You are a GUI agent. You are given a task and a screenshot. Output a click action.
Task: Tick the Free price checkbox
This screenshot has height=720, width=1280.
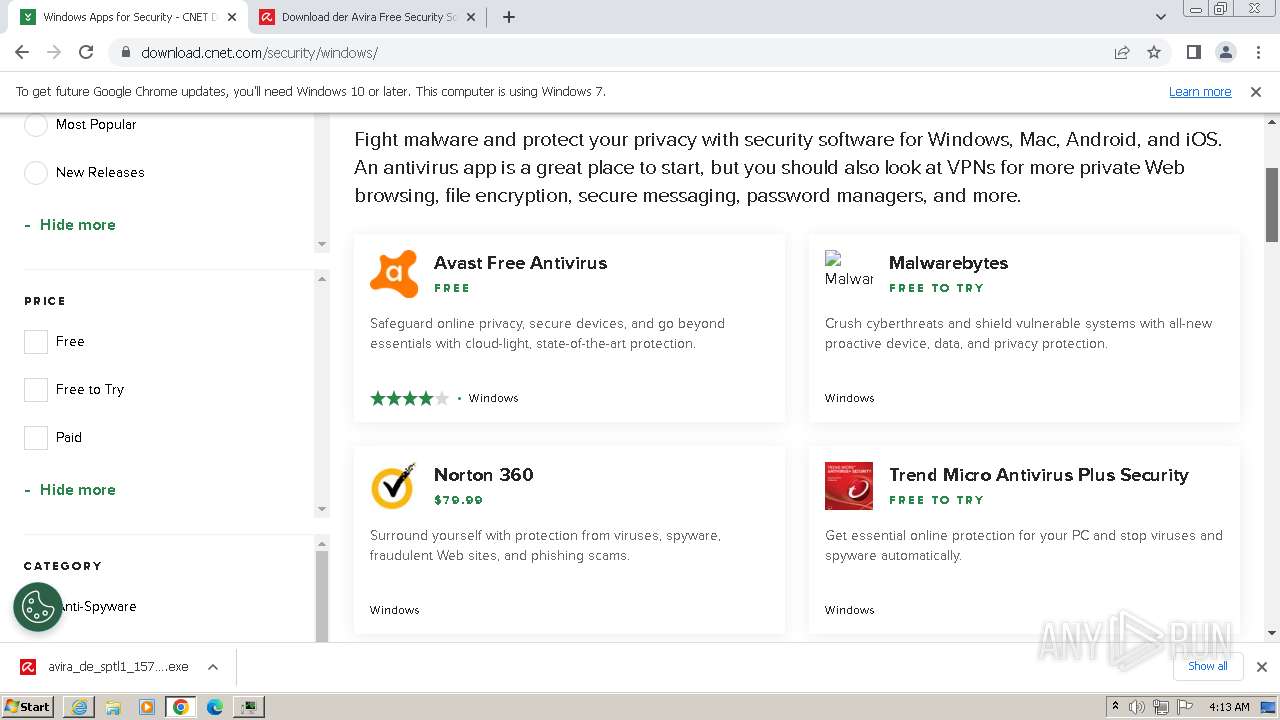(x=36, y=342)
